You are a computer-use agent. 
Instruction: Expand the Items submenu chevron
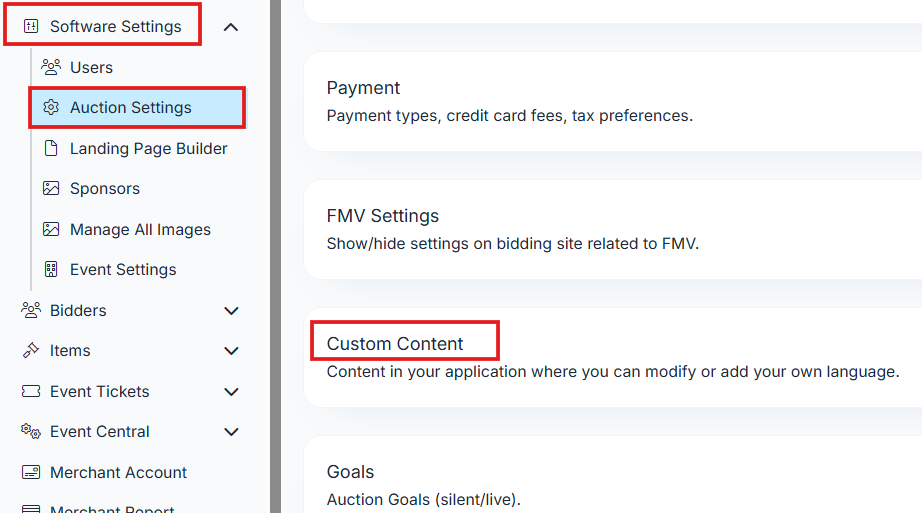click(231, 351)
